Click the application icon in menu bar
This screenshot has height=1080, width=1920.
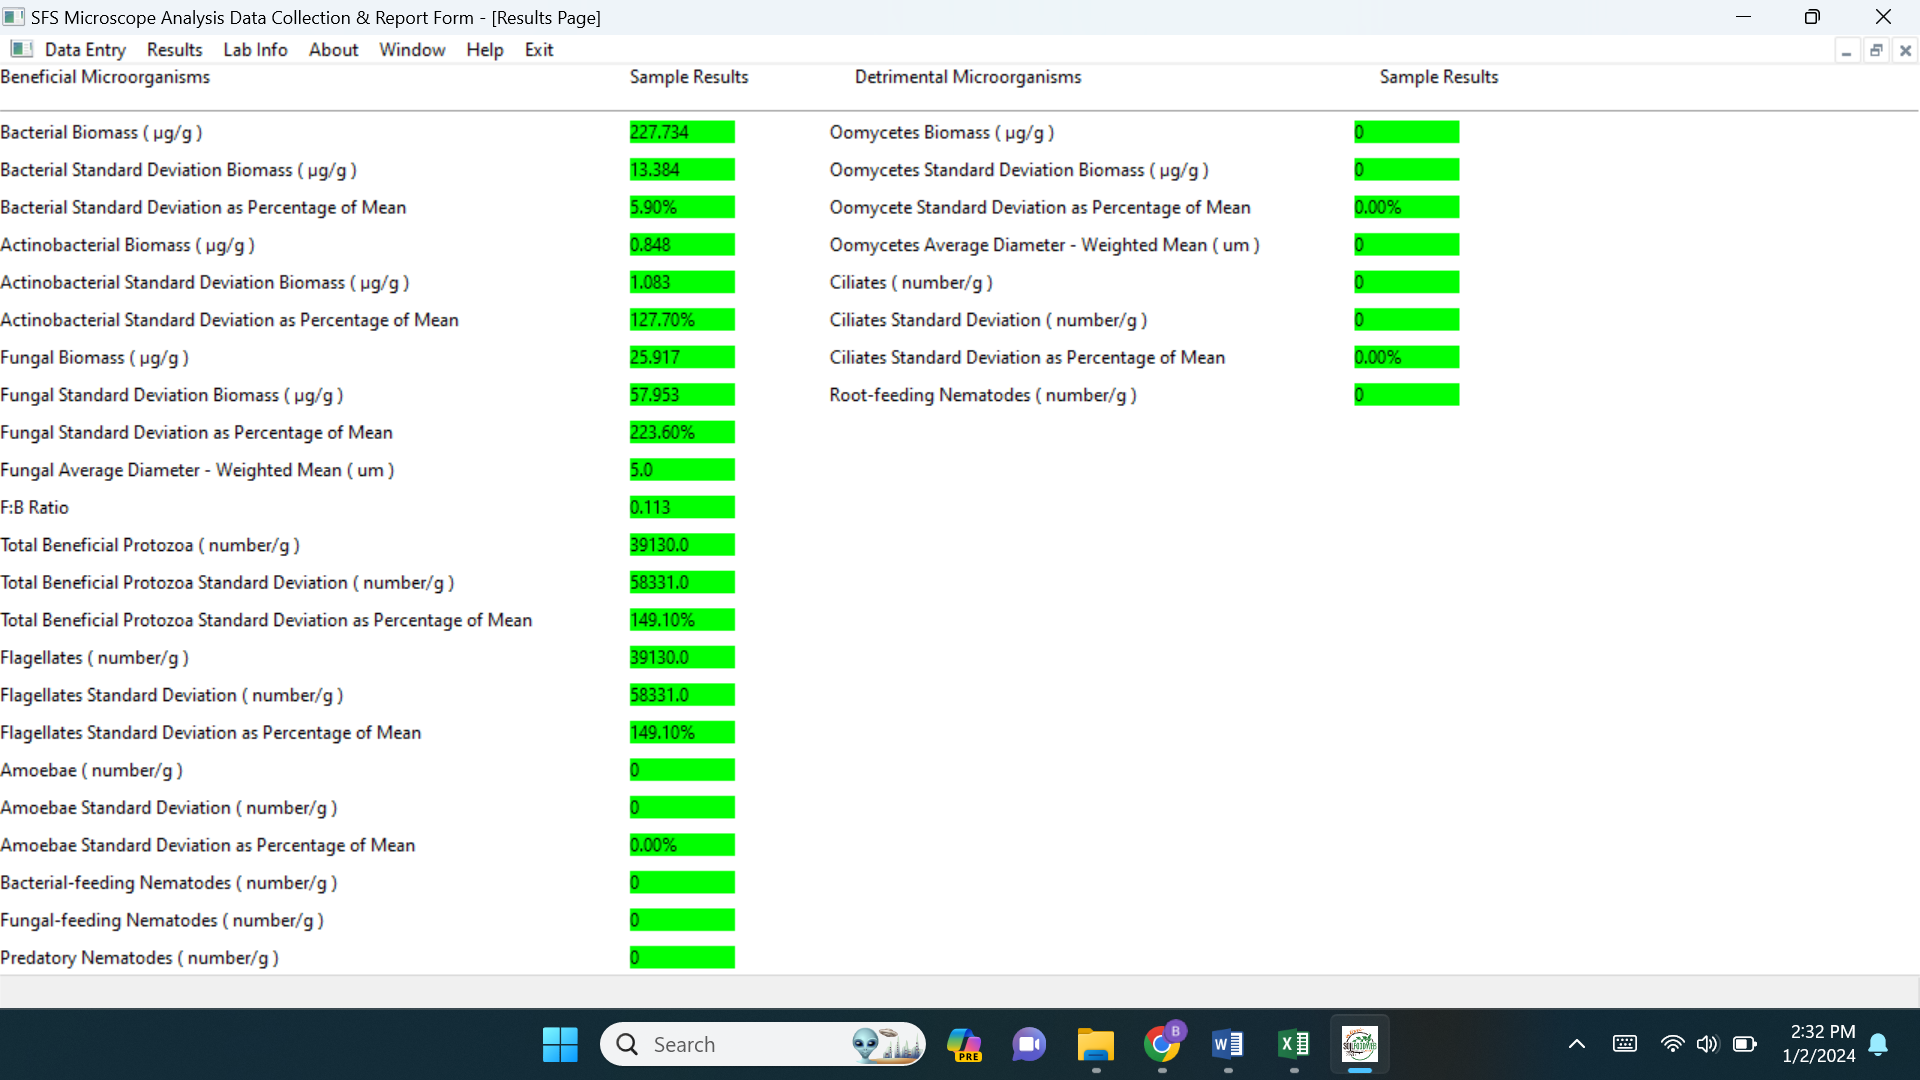coord(21,49)
